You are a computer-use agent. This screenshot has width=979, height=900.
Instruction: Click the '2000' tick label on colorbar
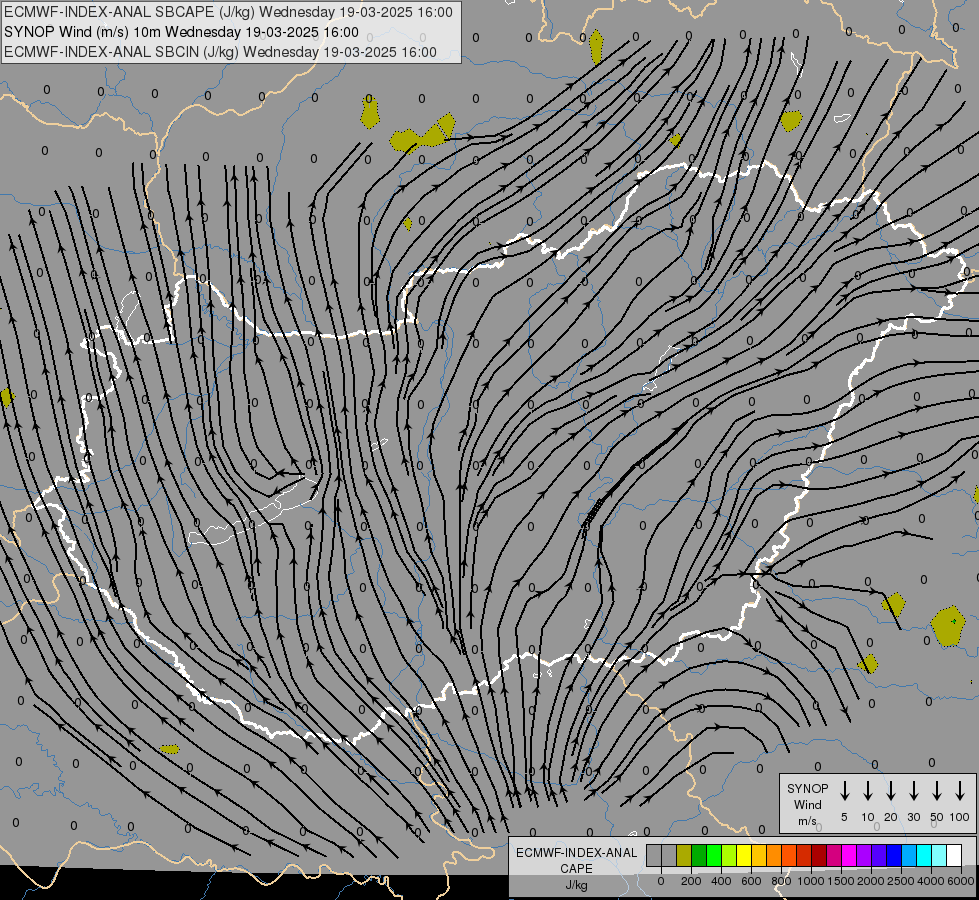coord(871,881)
